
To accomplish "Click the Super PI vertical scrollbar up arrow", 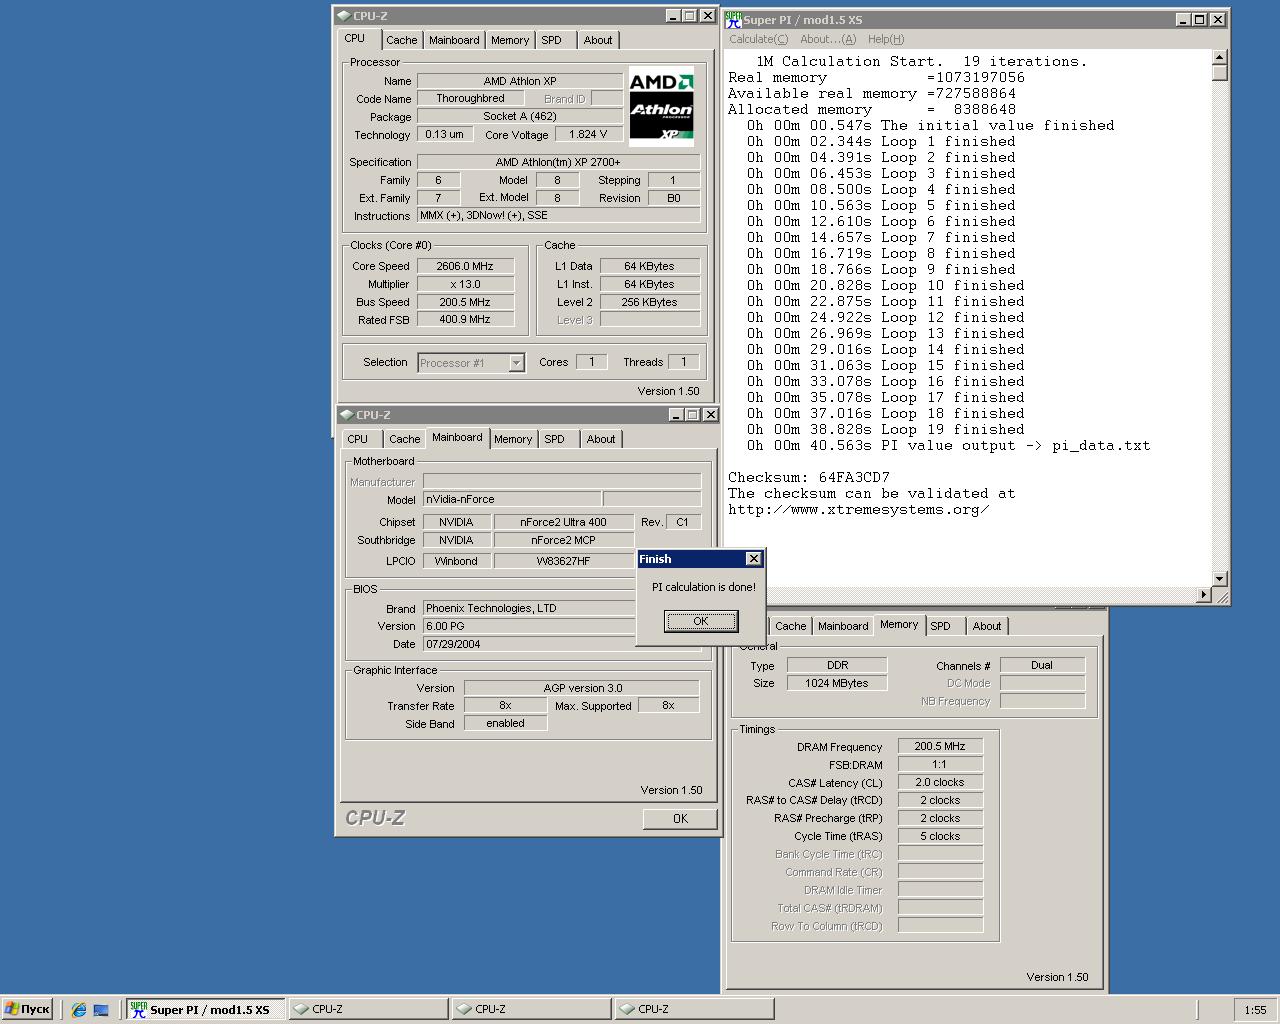I will pos(1220,57).
